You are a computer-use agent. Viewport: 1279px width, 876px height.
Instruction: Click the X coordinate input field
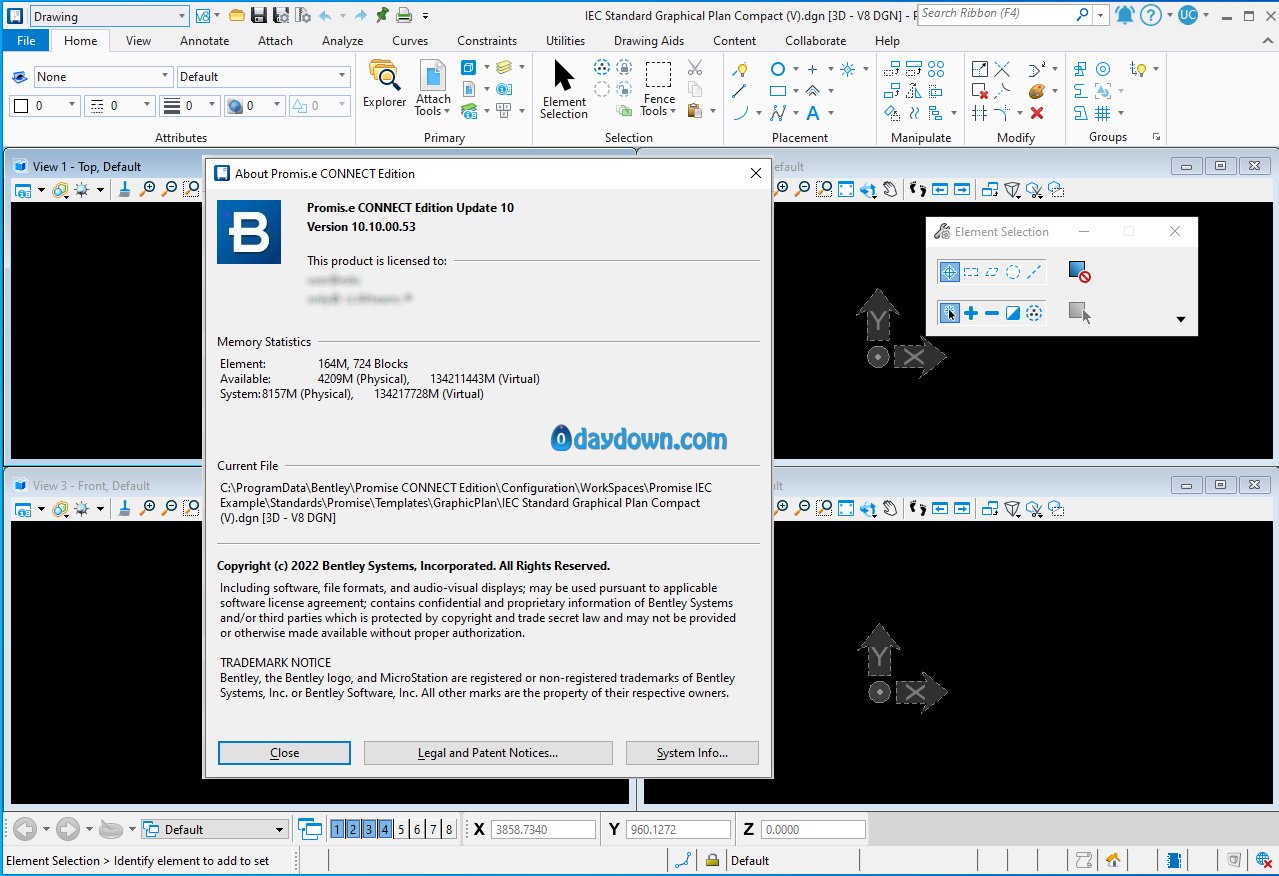tap(543, 830)
